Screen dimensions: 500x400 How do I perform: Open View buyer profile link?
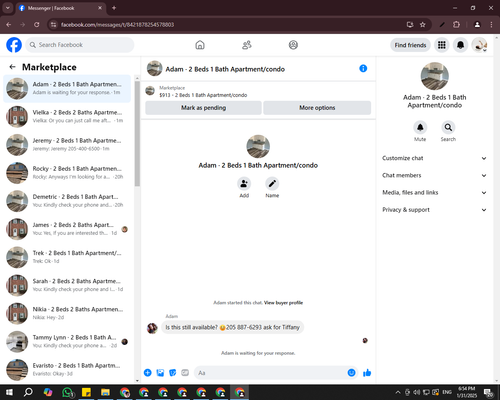click(283, 303)
